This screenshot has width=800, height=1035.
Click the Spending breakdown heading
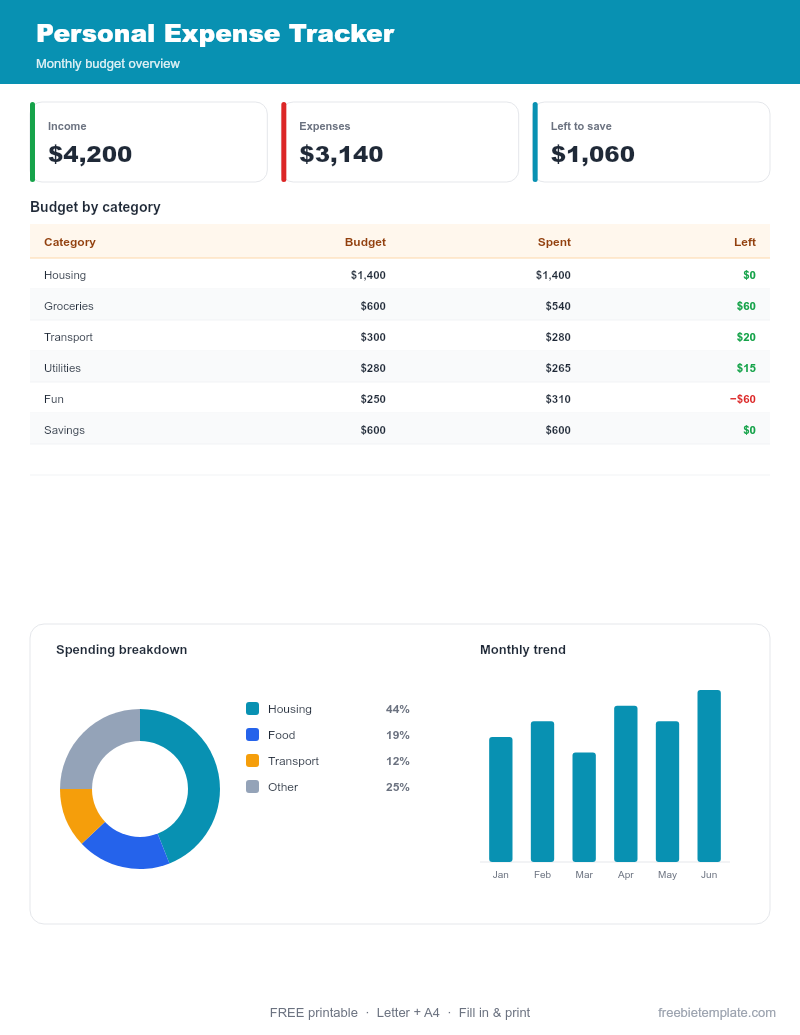121,650
